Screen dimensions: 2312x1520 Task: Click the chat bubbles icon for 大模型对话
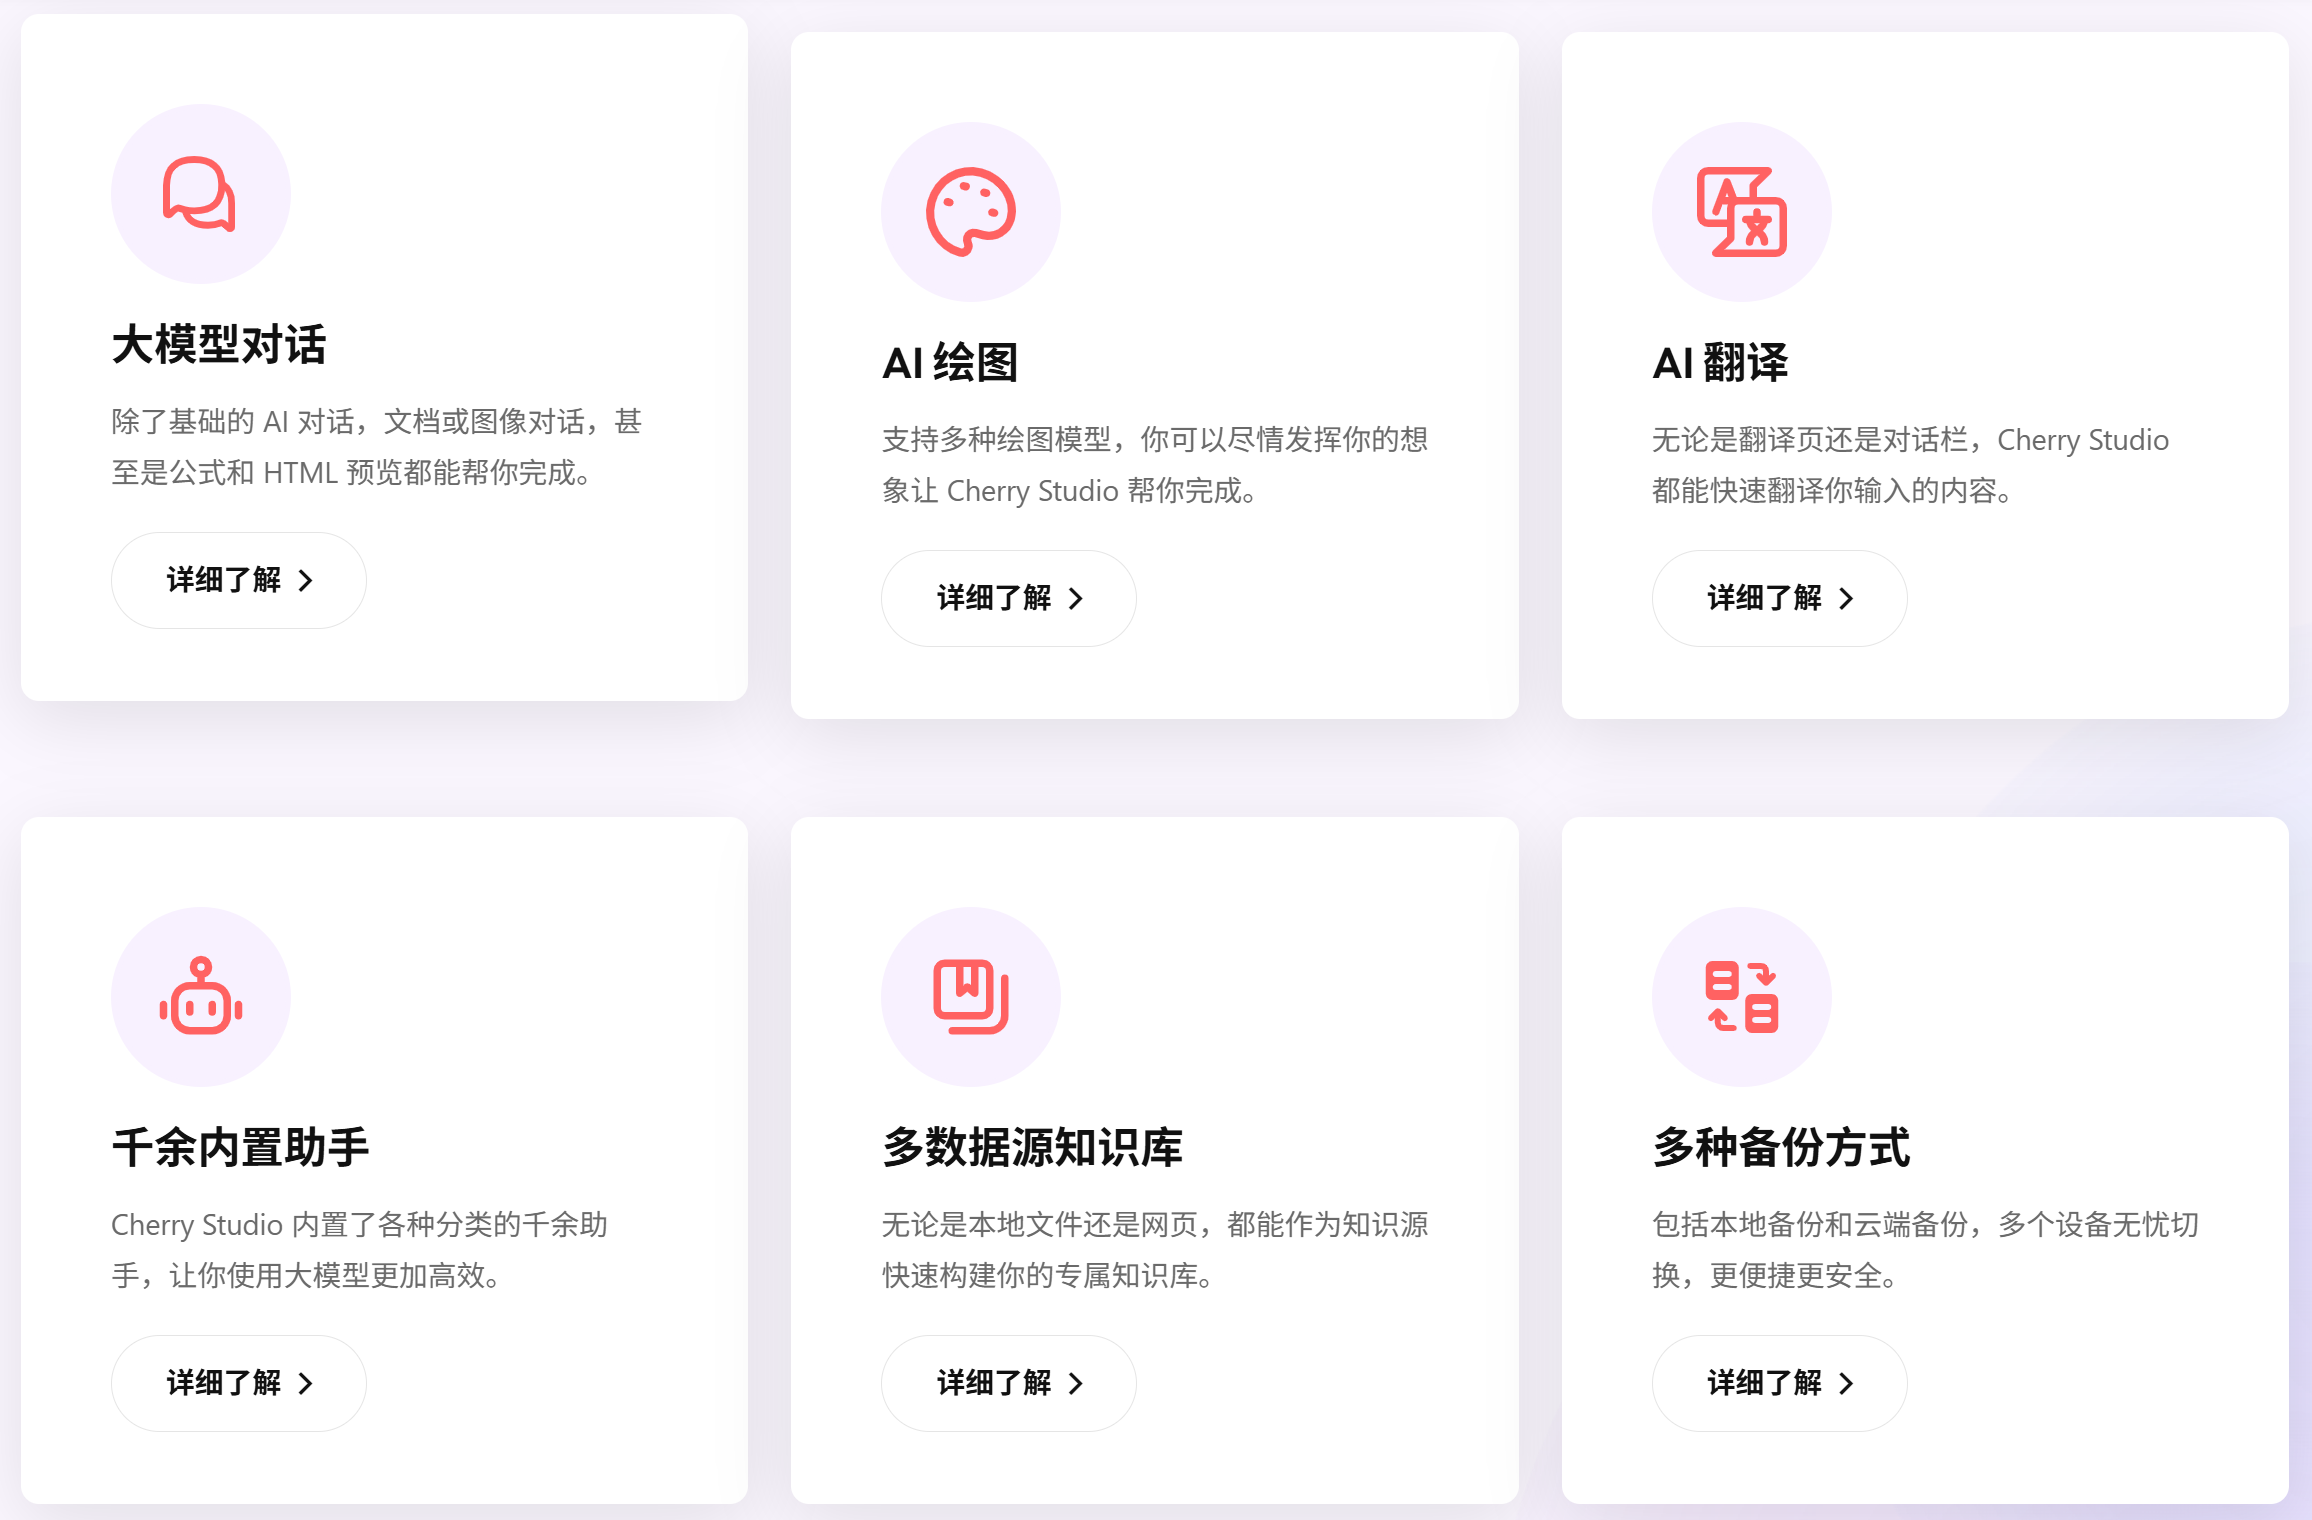point(200,194)
